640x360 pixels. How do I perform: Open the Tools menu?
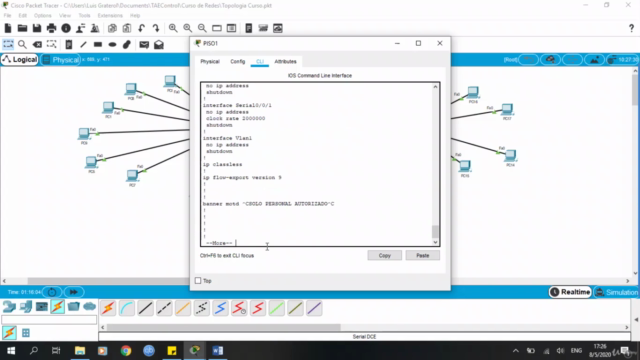[84, 16]
